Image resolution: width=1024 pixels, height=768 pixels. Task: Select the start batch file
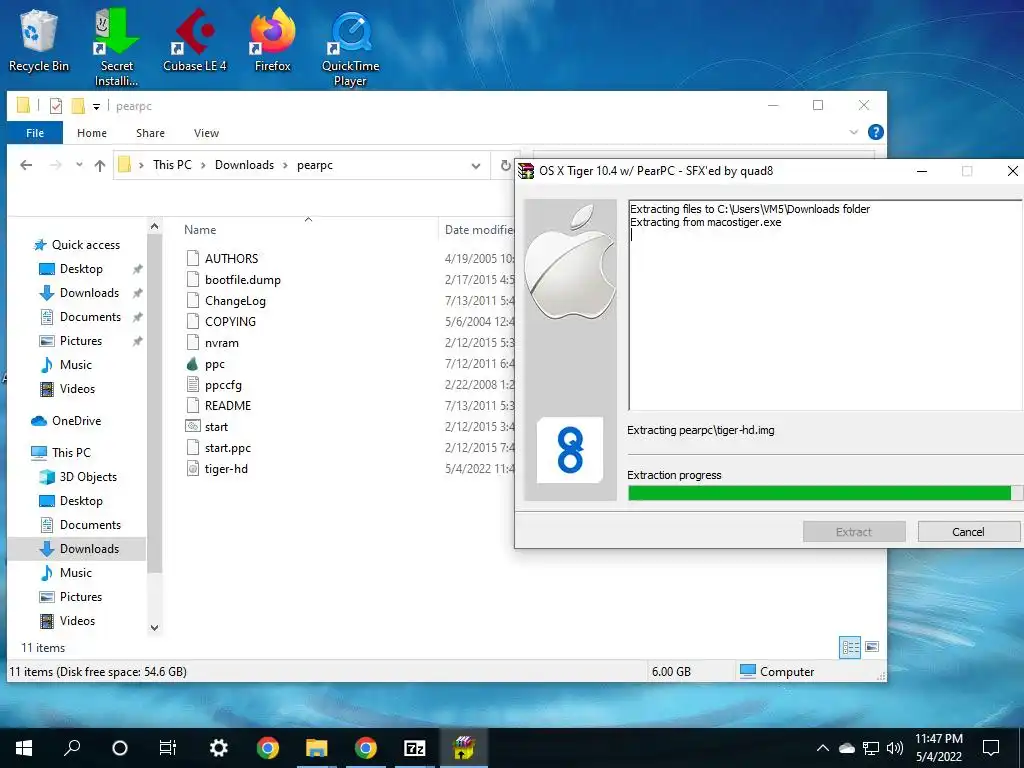tap(216, 426)
